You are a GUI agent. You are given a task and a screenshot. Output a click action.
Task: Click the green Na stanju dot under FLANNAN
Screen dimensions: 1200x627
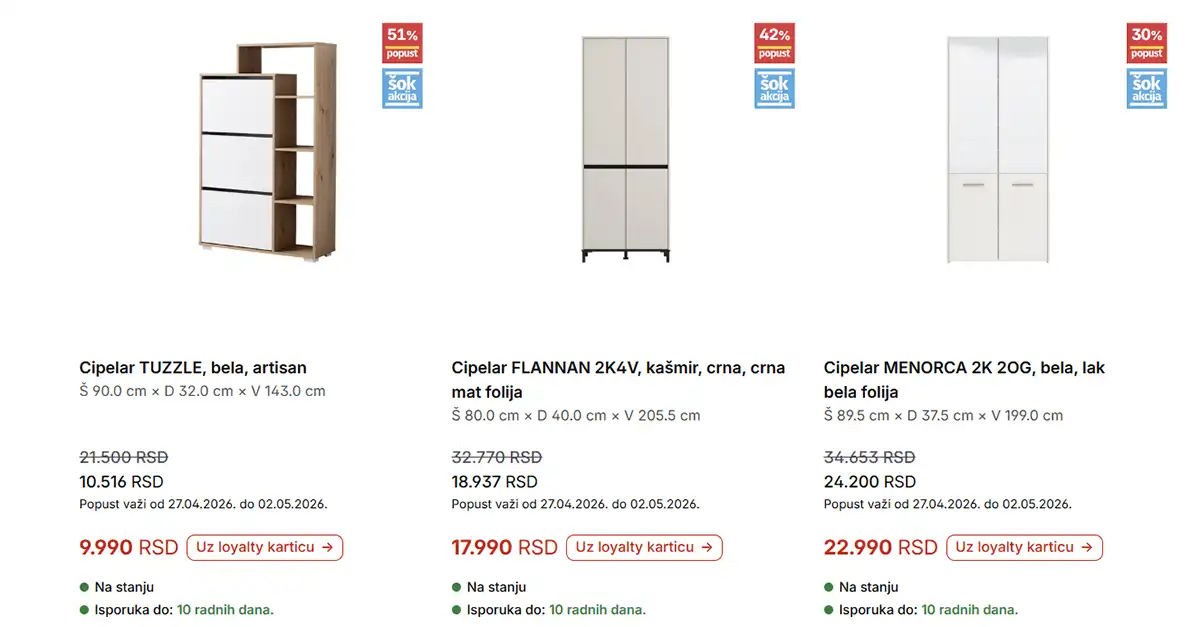(x=455, y=587)
